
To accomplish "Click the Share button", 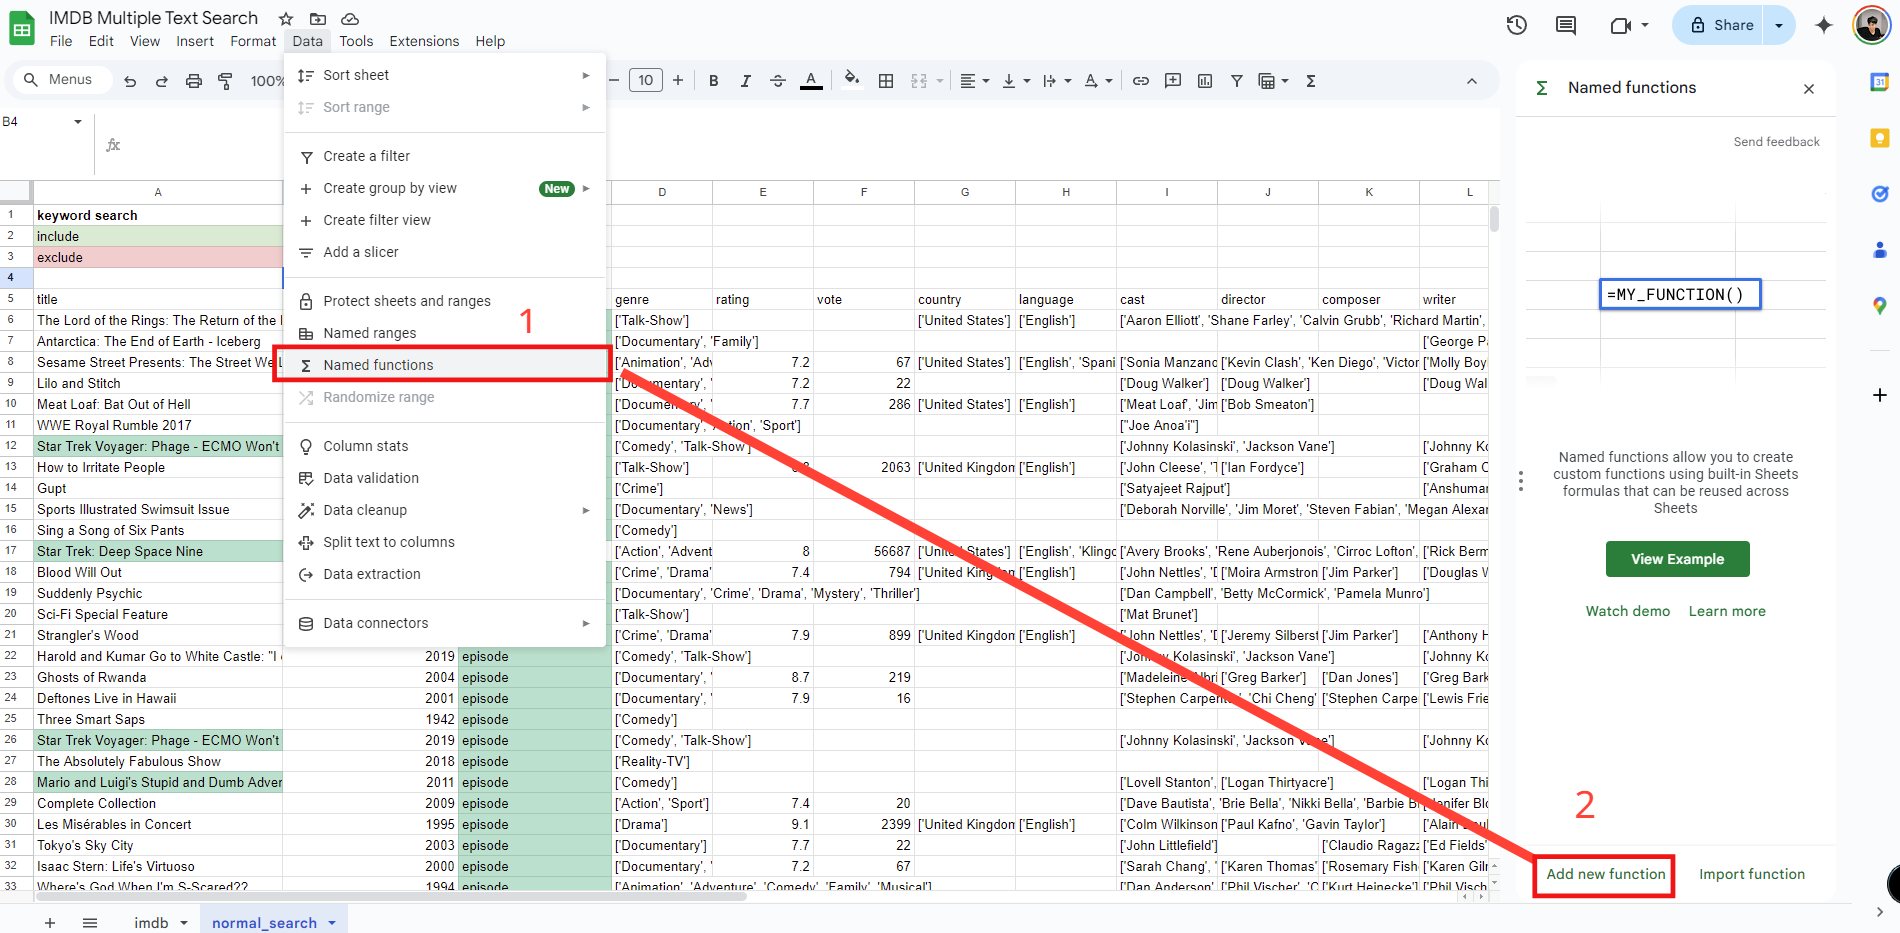I will point(1722,25).
